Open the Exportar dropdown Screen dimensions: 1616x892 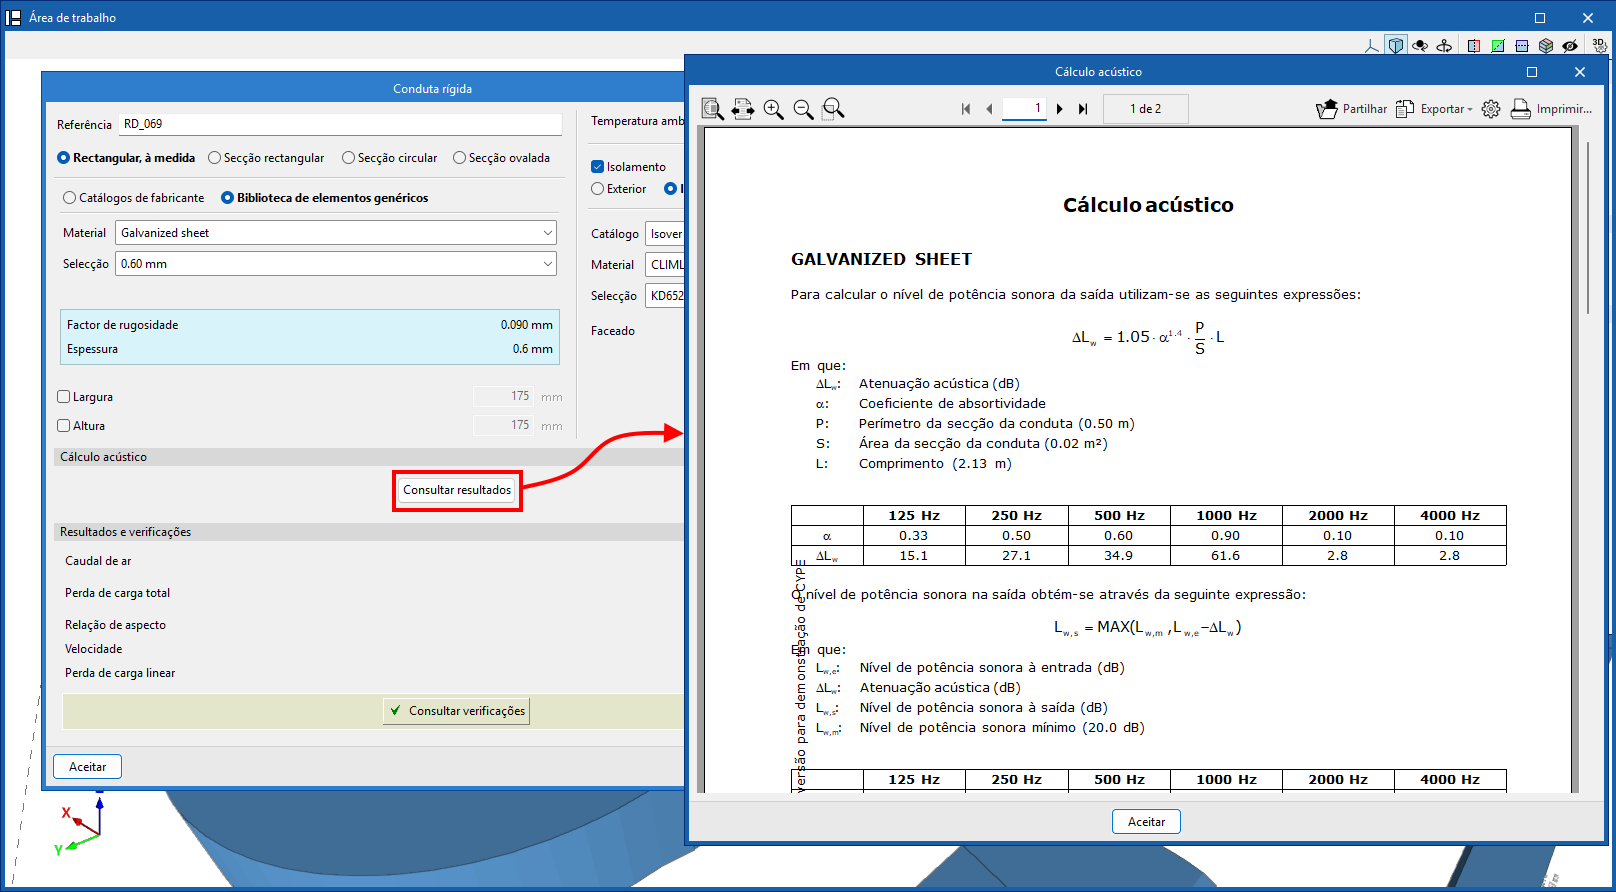coord(1435,109)
